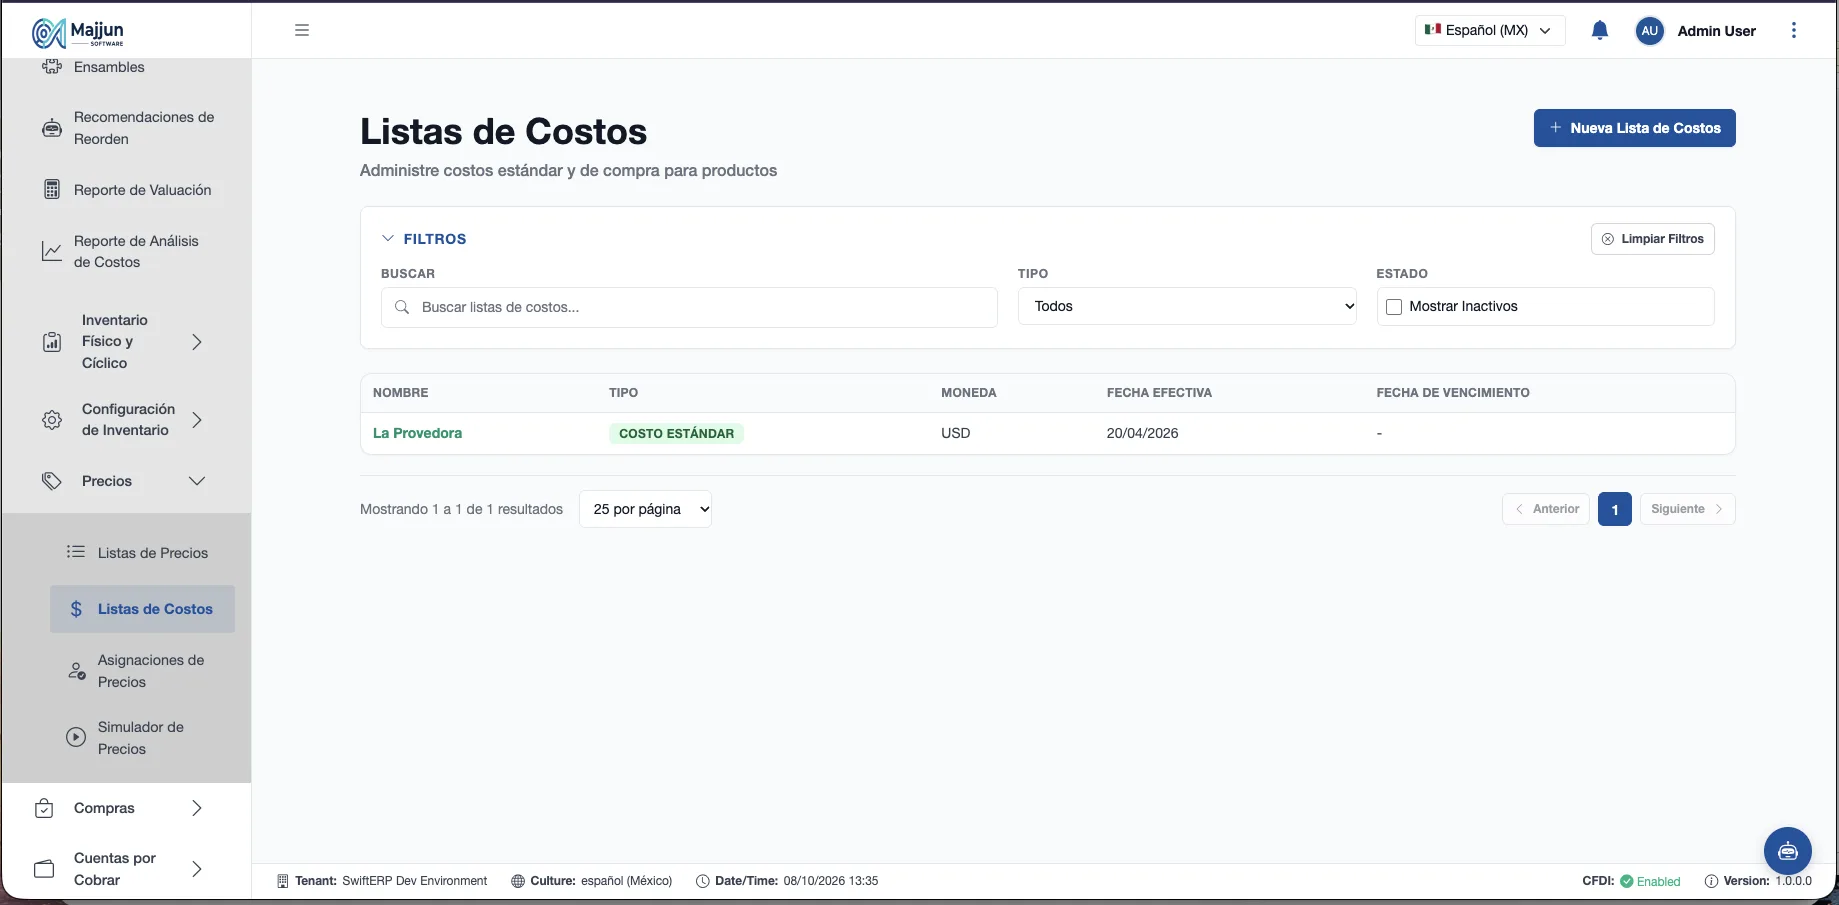Viewport: 1839px width, 905px height.
Task: Click the NOMBRE column header
Action: tap(400, 393)
